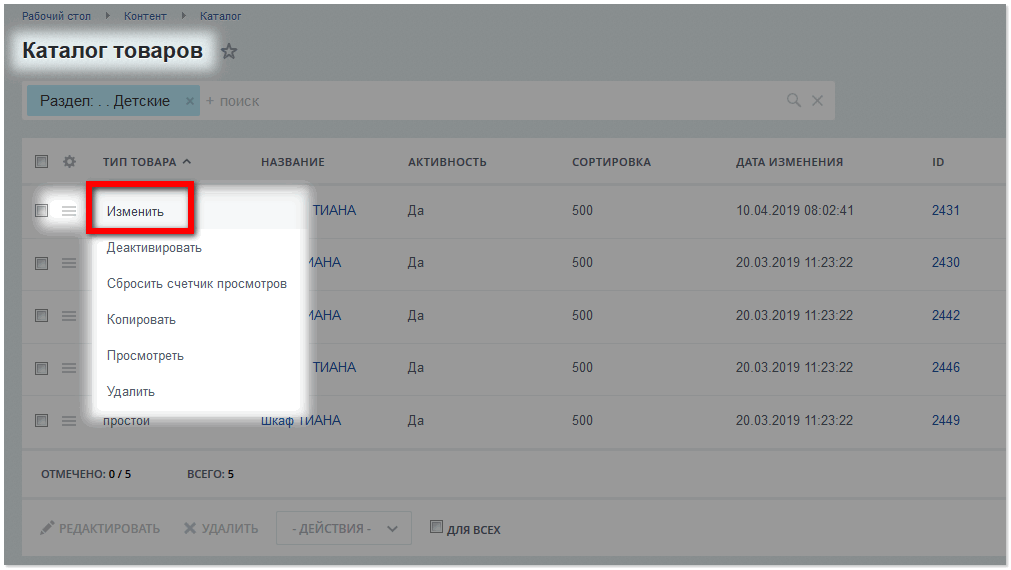Choose Просмотреть in context menu
Viewport: 1011px width, 570px height.
[145, 356]
